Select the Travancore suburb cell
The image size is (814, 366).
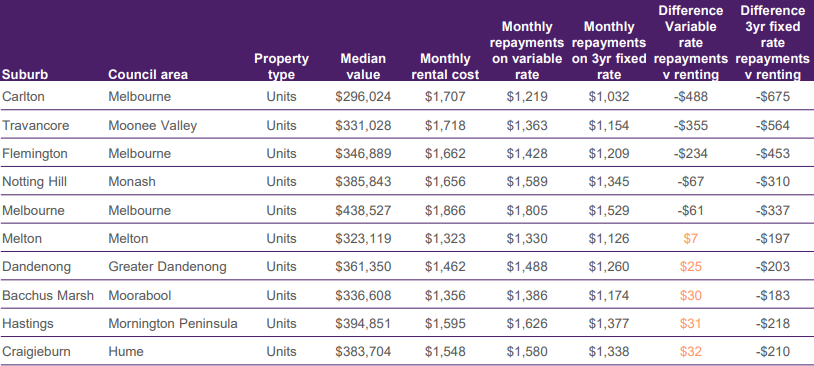coord(36,126)
